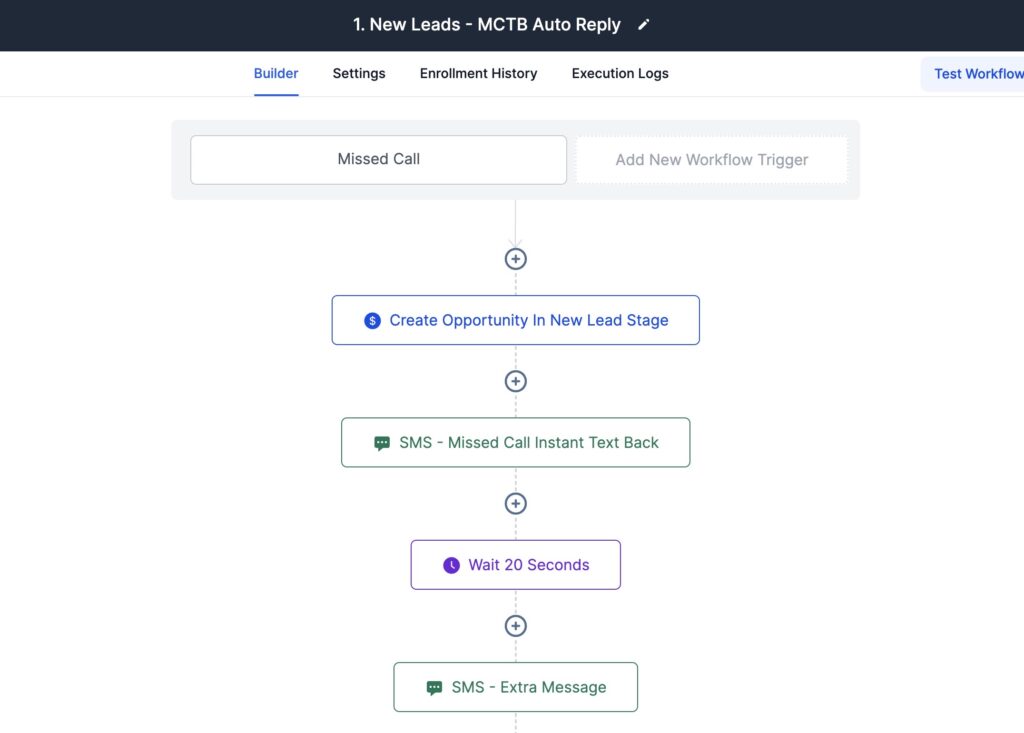Open the Missed Call trigger

coord(378,160)
